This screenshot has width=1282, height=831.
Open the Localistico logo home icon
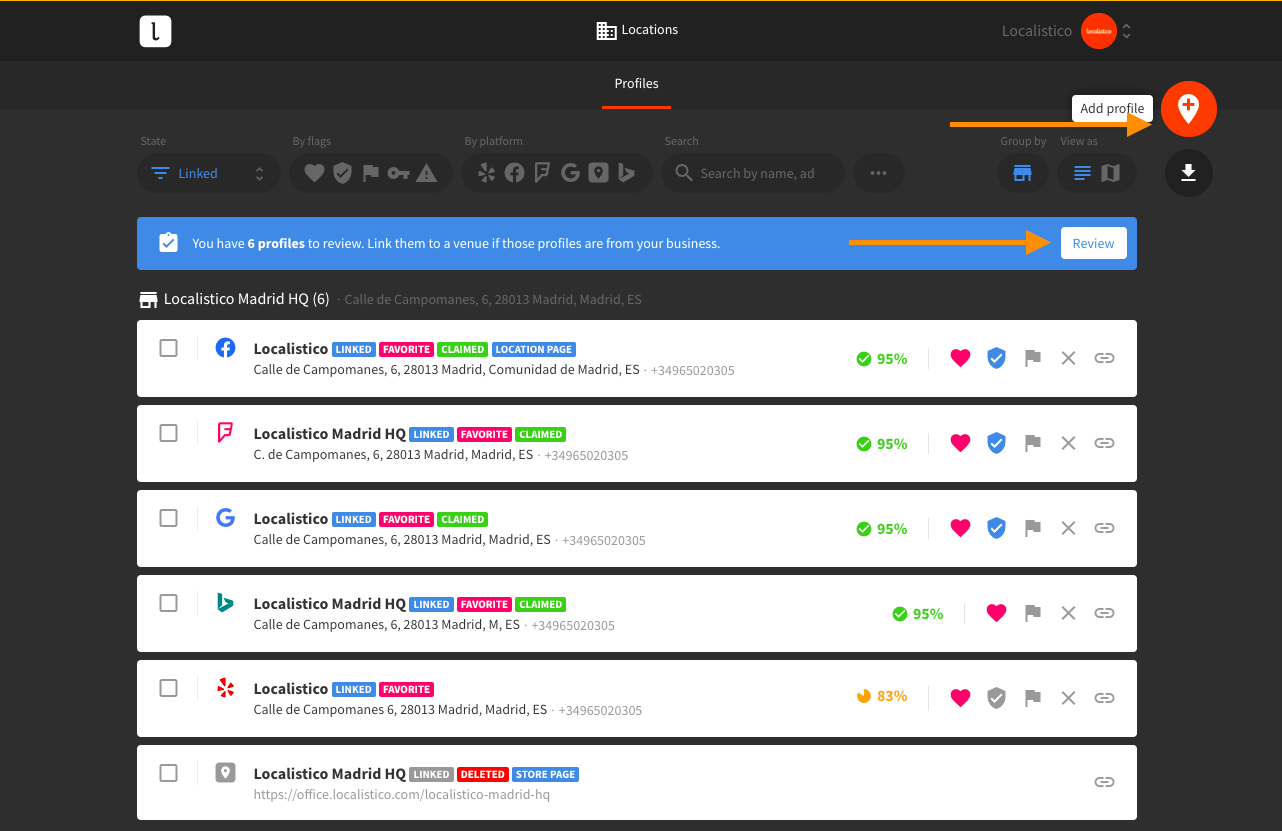(155, 31)
